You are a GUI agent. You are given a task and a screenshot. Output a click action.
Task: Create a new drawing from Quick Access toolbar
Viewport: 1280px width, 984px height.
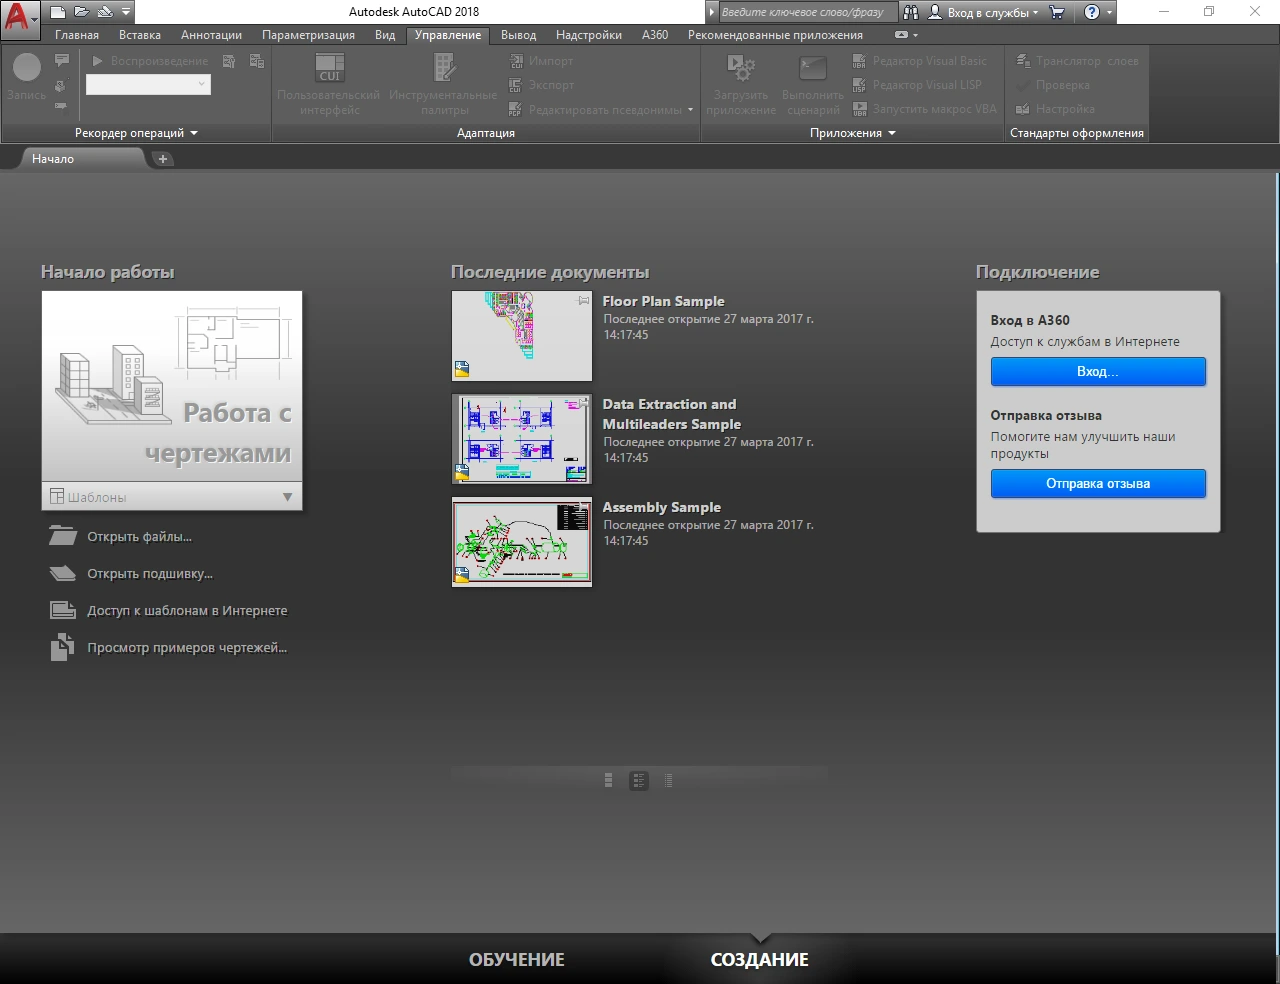[x=58, y=12]
